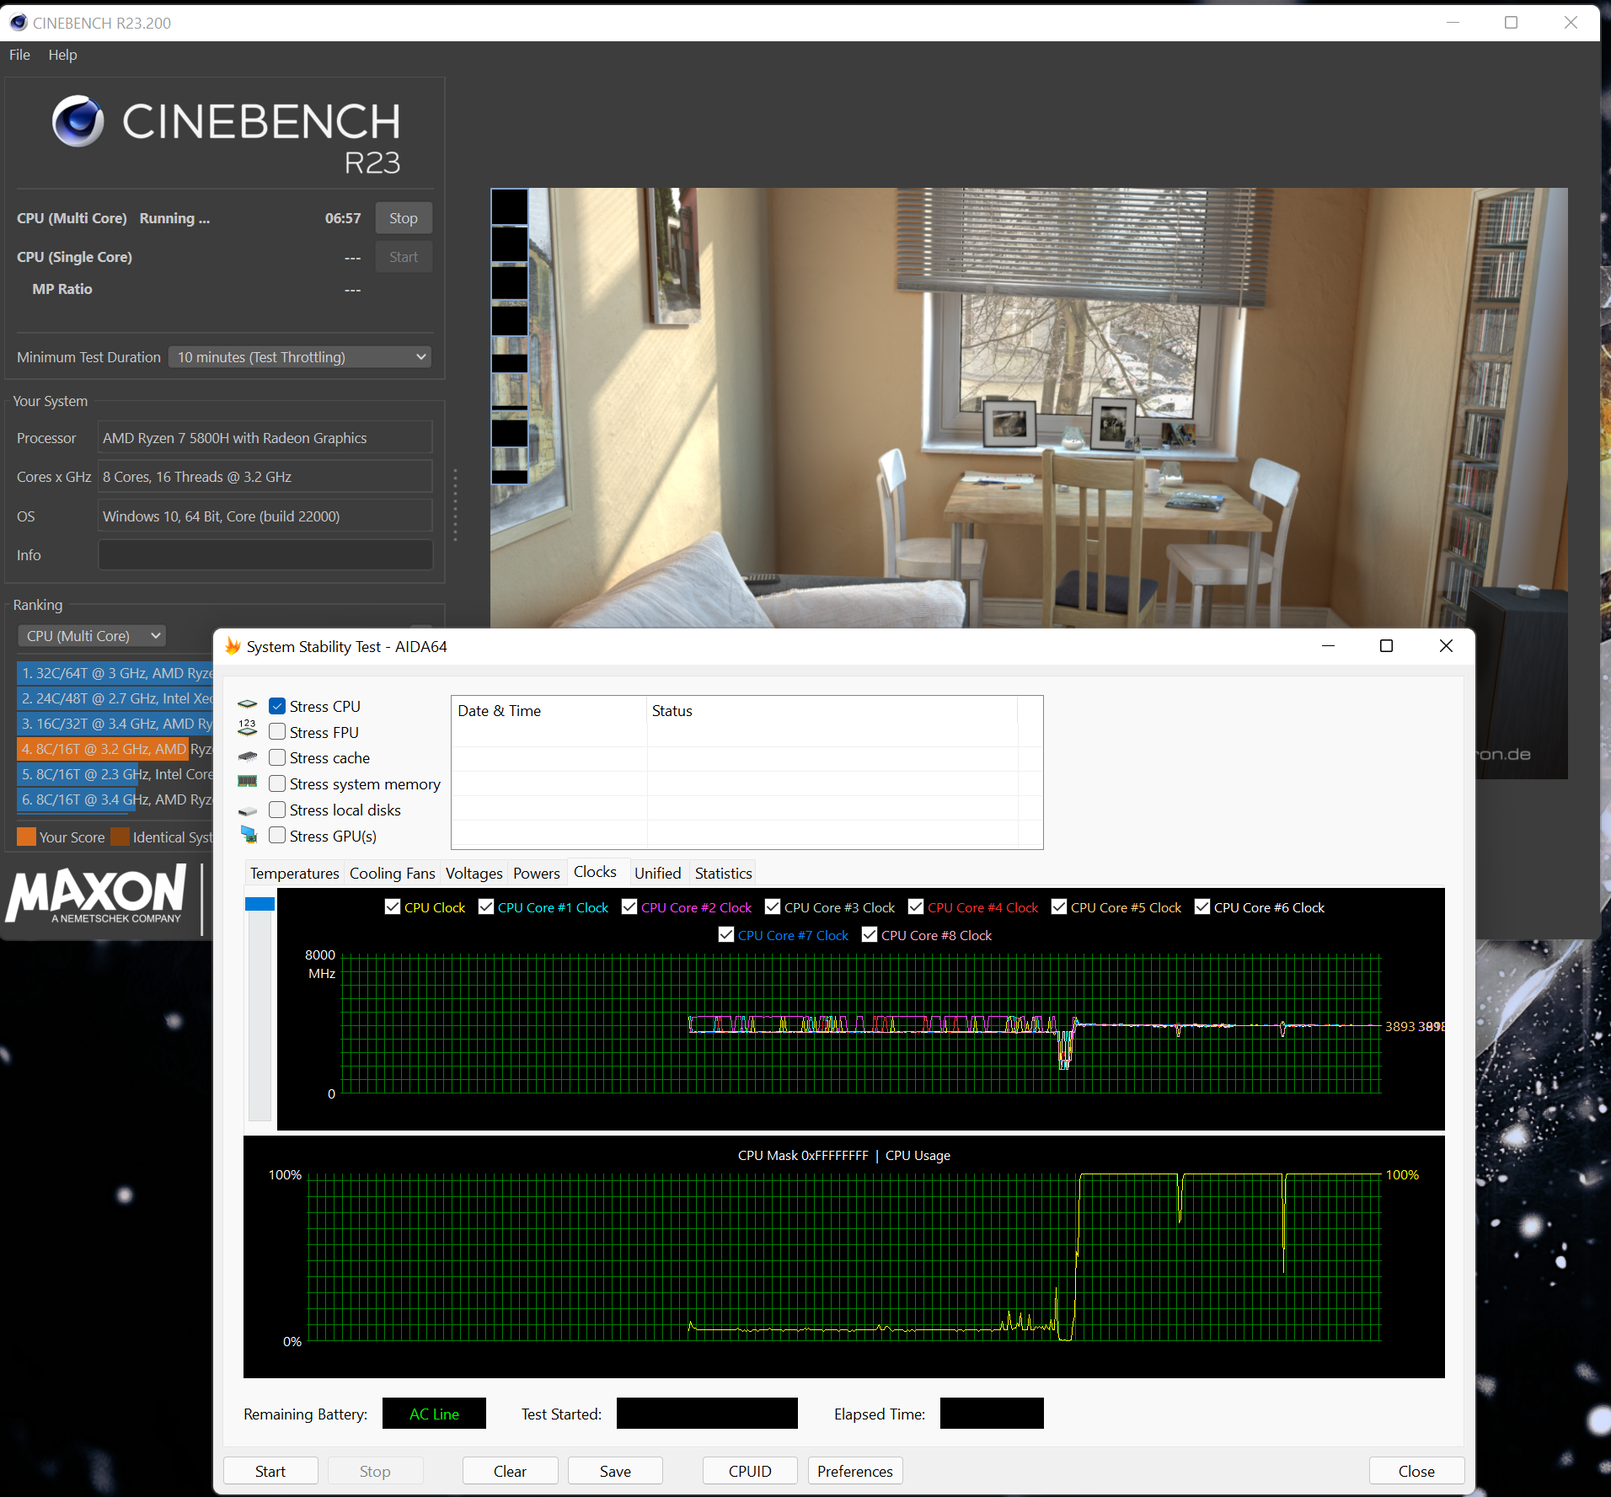Viewport: 1611px width, 1497px height.
Task: Click the MAXON company logo
Action: click(96, 893)
